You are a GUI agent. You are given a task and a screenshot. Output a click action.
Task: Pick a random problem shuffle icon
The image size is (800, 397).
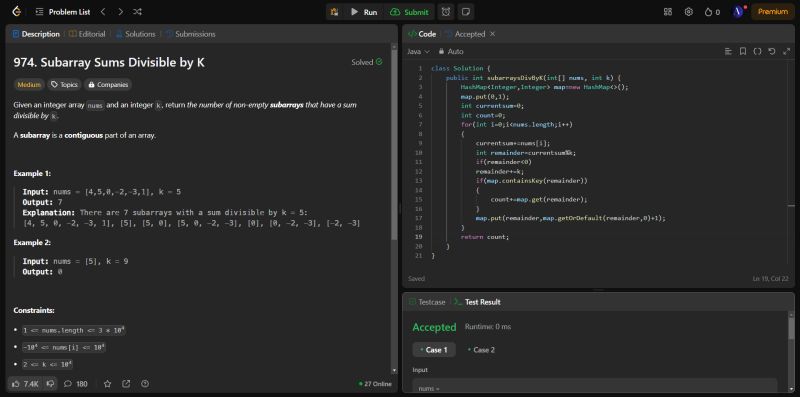coord(137,12)
